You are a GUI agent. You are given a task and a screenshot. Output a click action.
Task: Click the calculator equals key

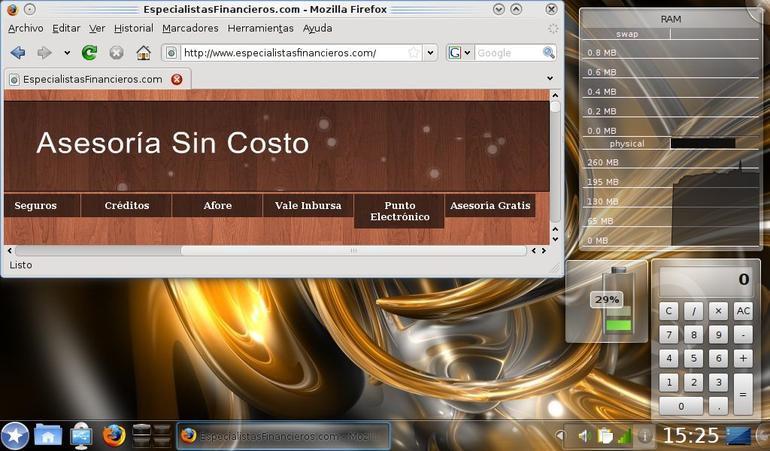(743, 394)
